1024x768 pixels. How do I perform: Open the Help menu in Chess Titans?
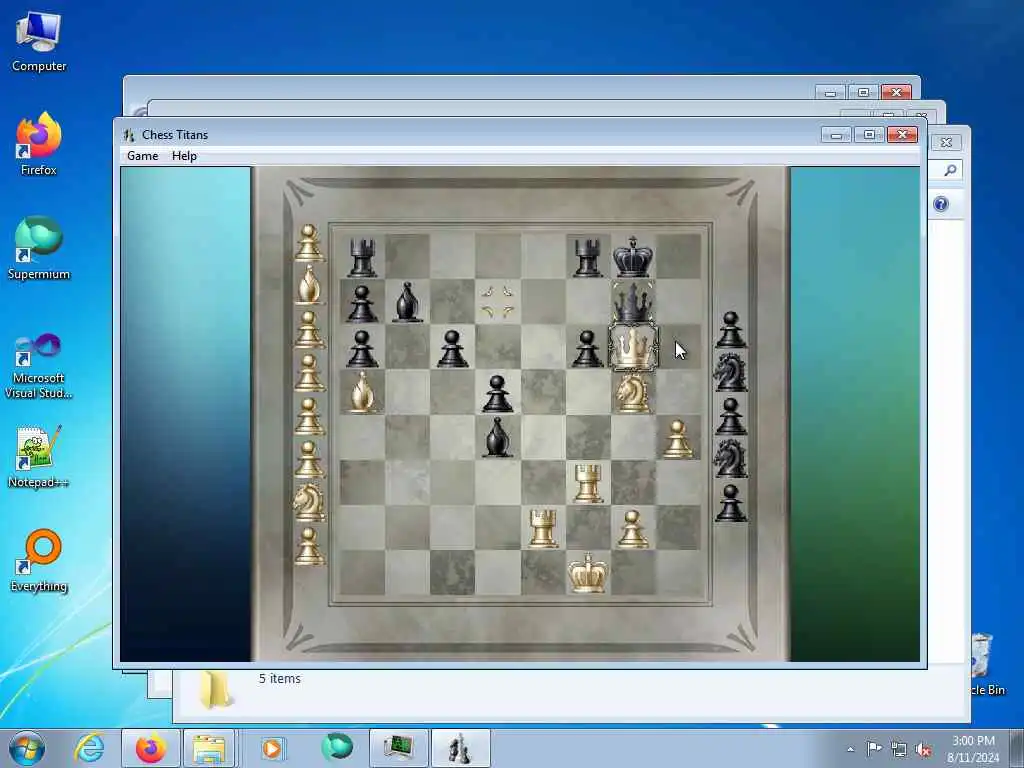pyautogui.click(x=184, y=156)
